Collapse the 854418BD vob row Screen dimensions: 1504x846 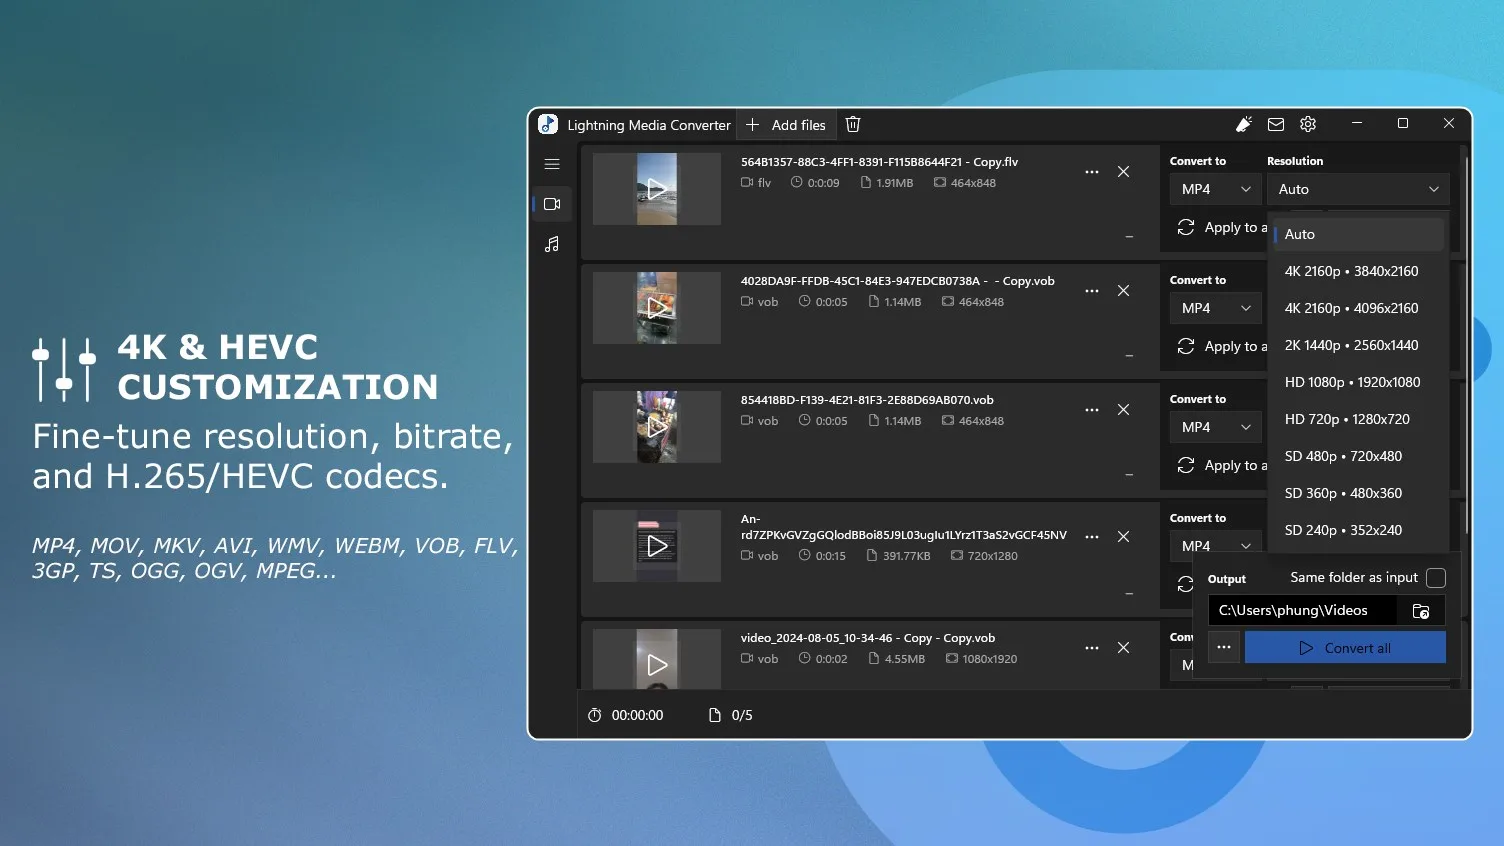click(1129, 475)
